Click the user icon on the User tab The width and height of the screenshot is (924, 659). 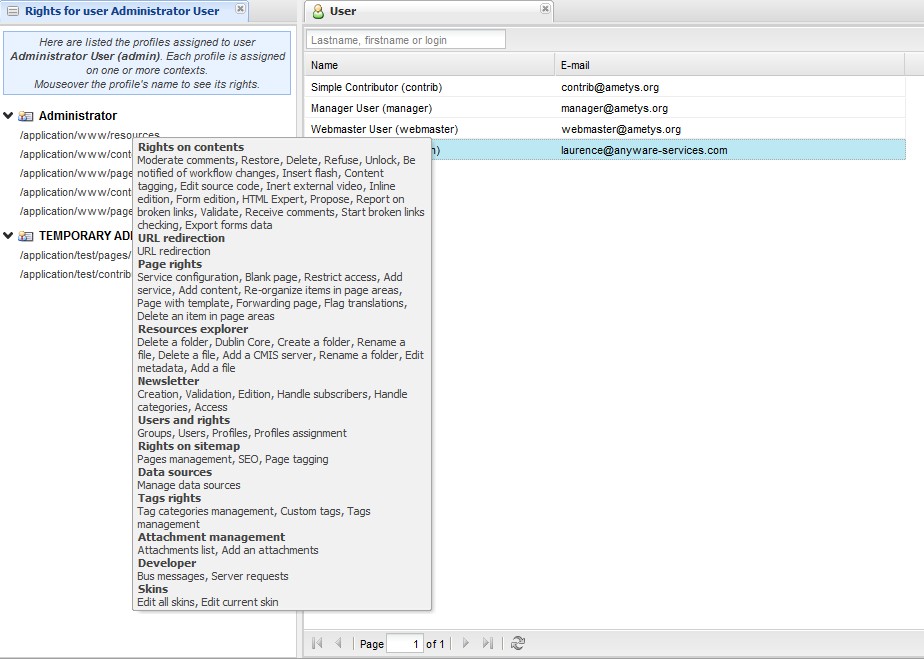tap(318, 11)
